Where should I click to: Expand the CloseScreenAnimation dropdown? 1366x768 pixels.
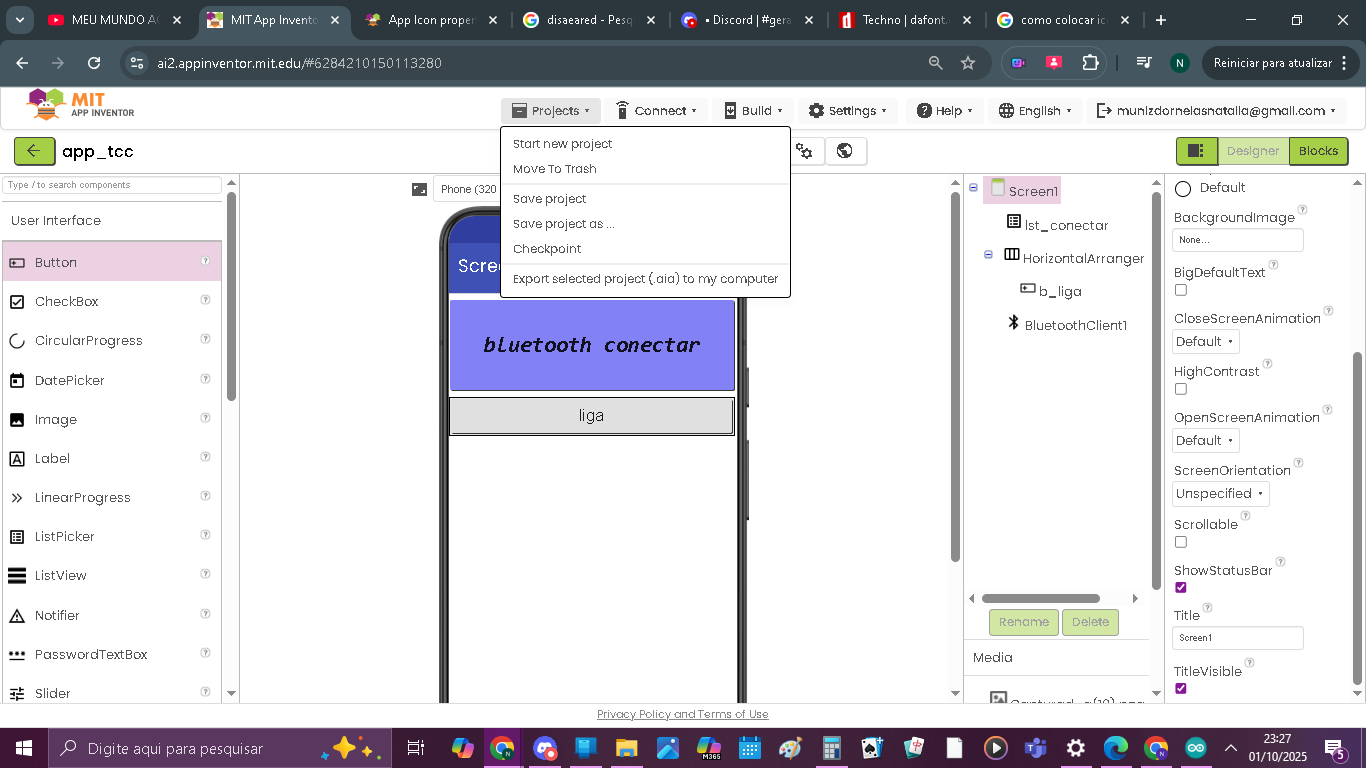click(1205, 341)
